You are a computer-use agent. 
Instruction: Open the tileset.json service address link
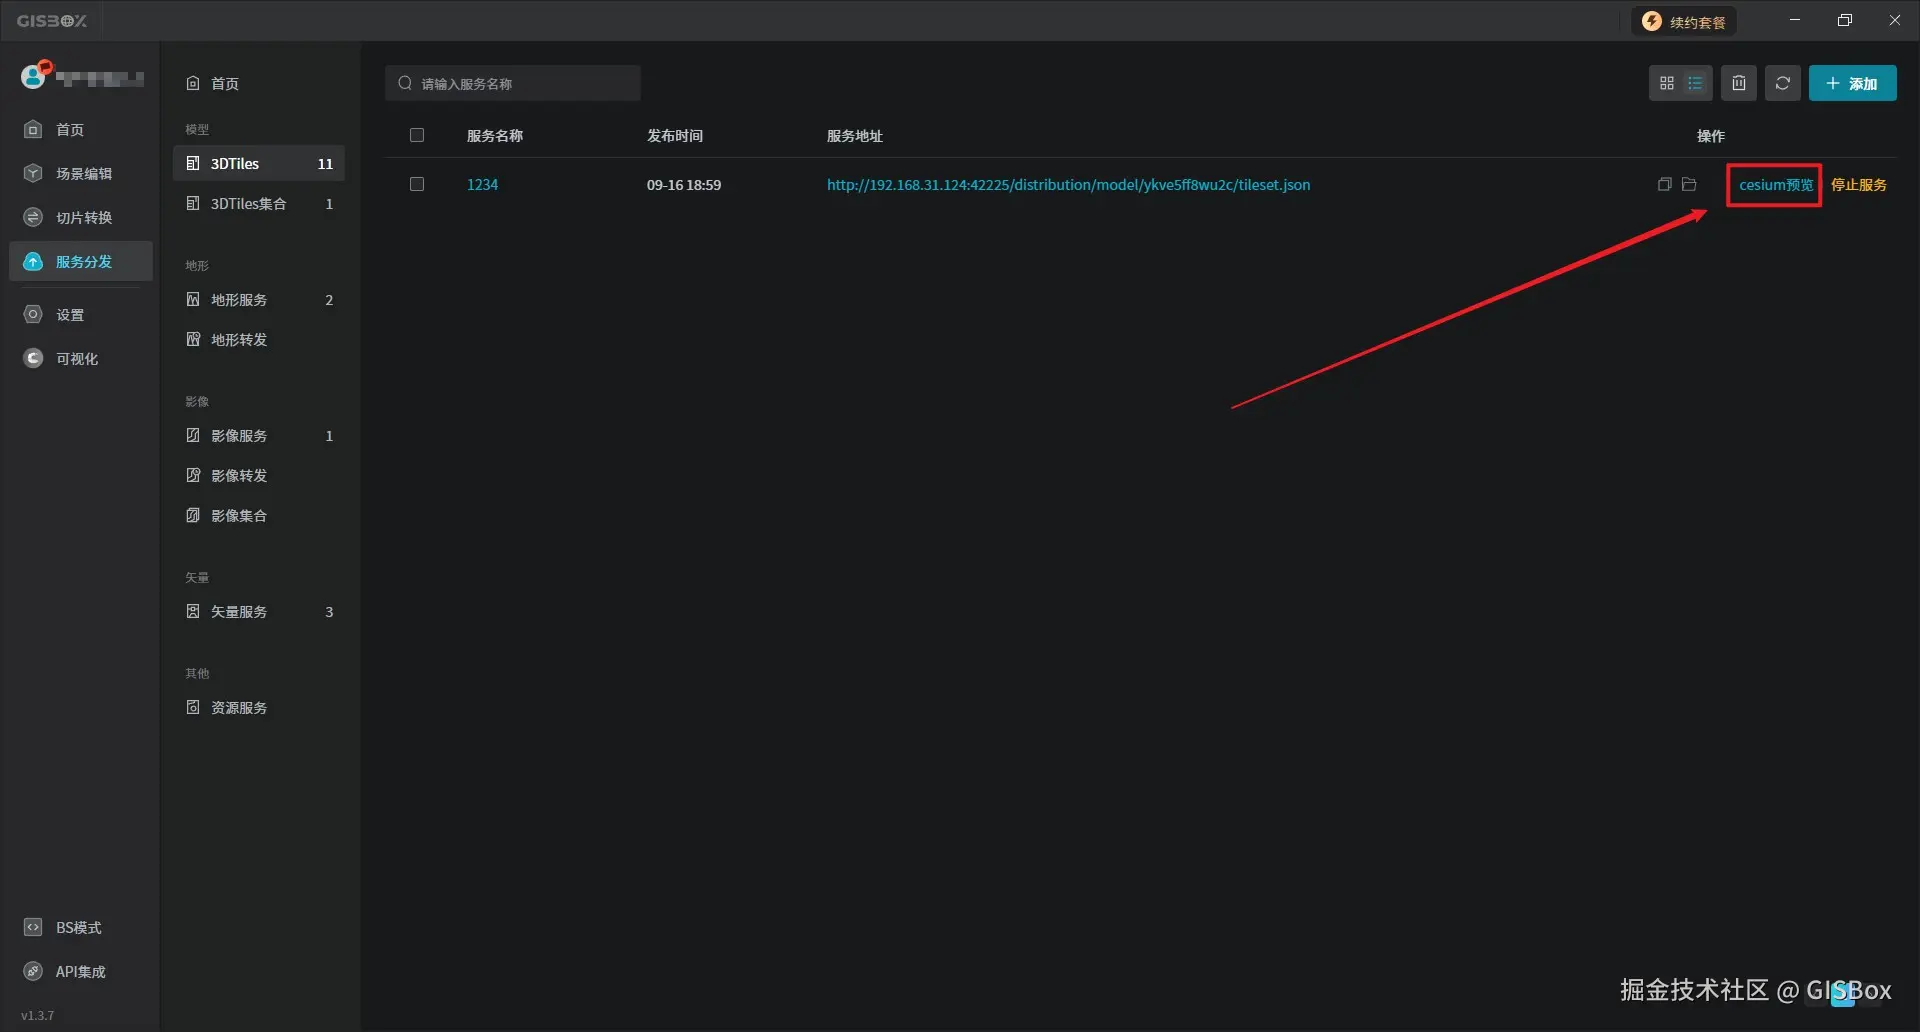pyautogui.click(x=1068, y=185)
